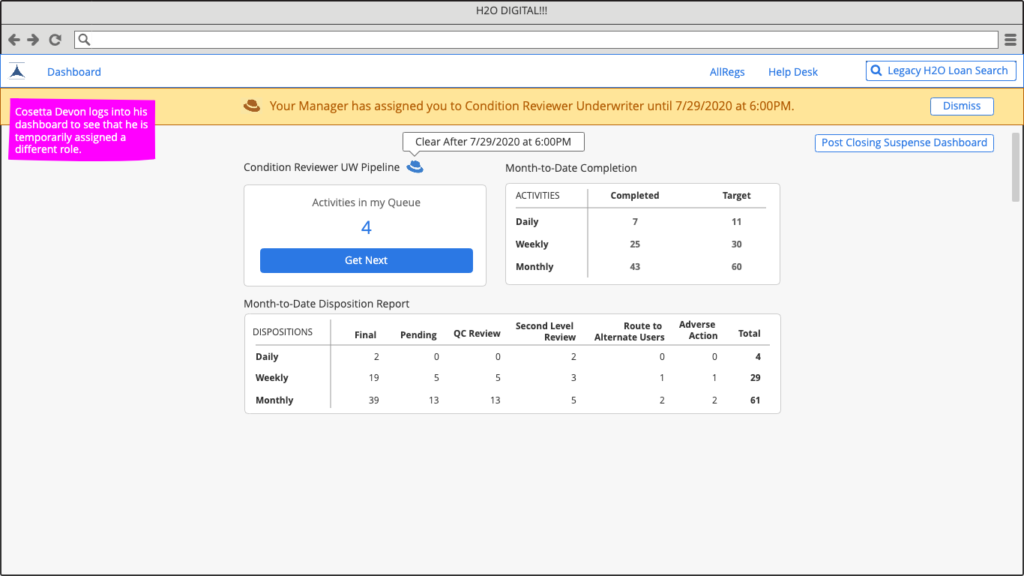Click the blue hat icon beside Condition Reviewer UW Pipeline
Screen dimensions: 1024x576
(415, 167)
